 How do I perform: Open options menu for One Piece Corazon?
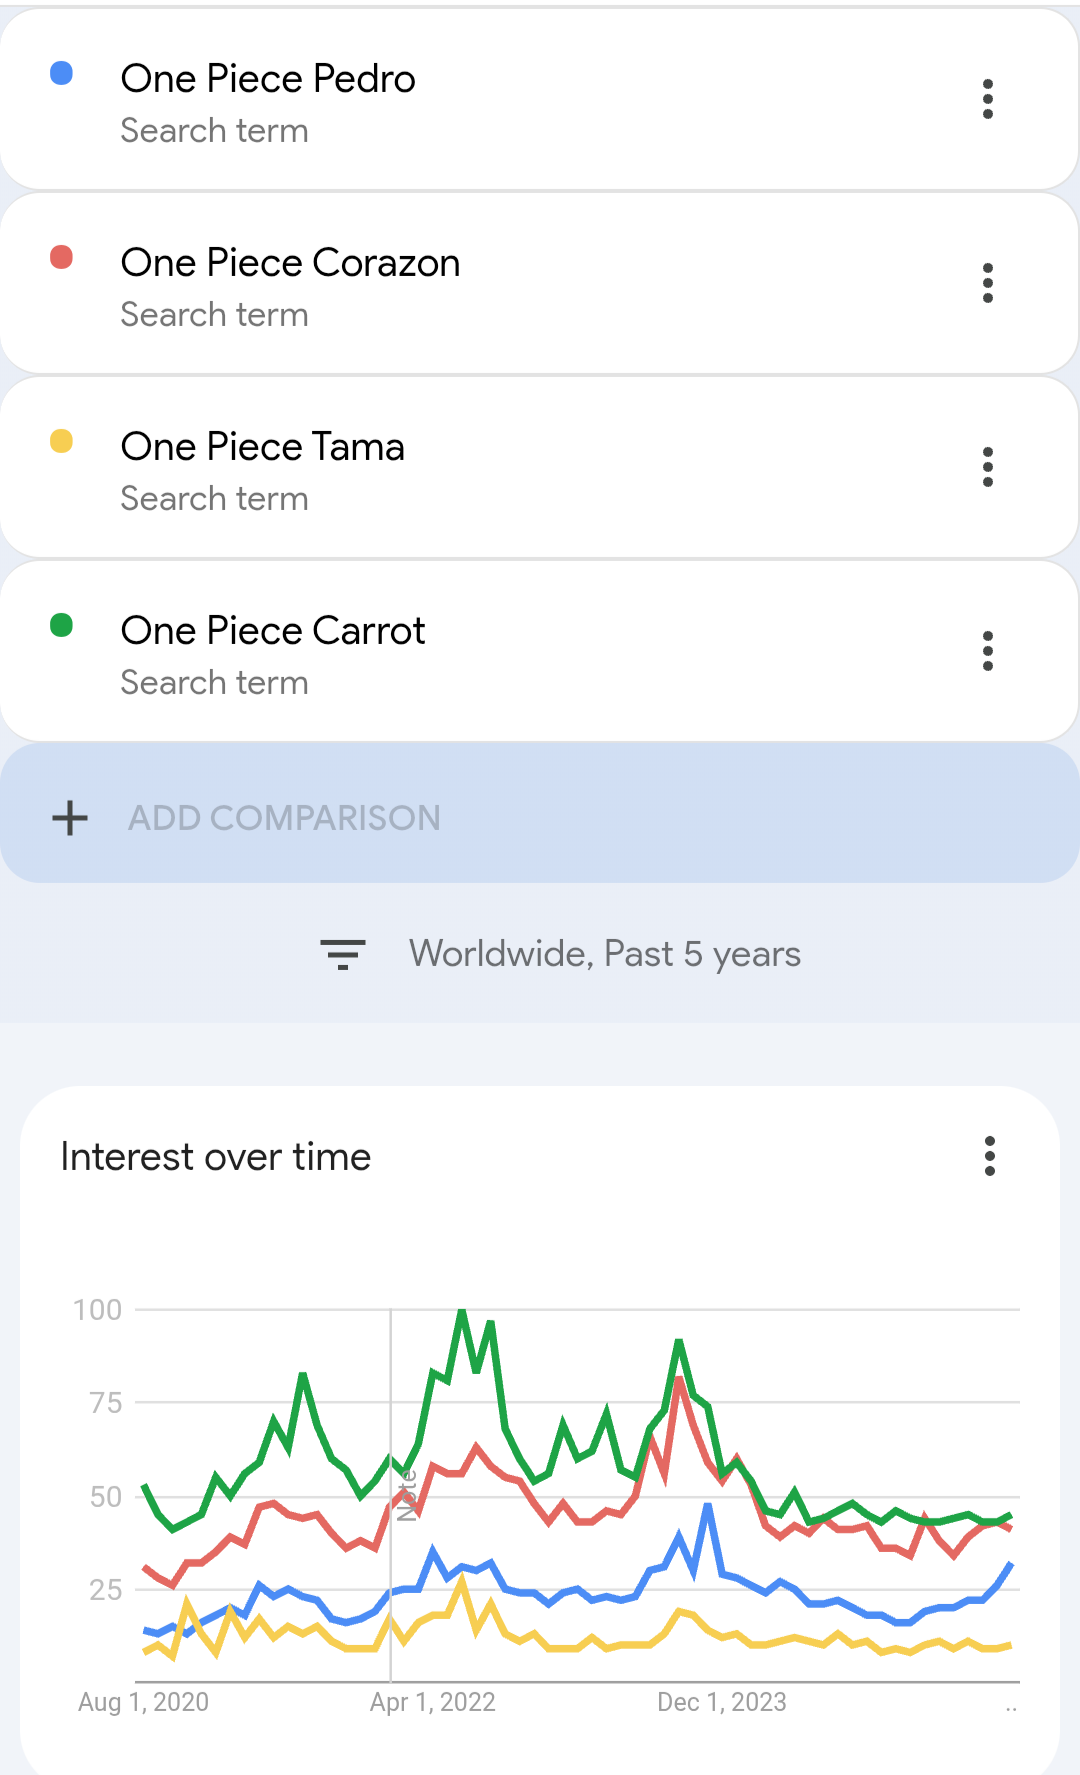[x=987, y=283]
